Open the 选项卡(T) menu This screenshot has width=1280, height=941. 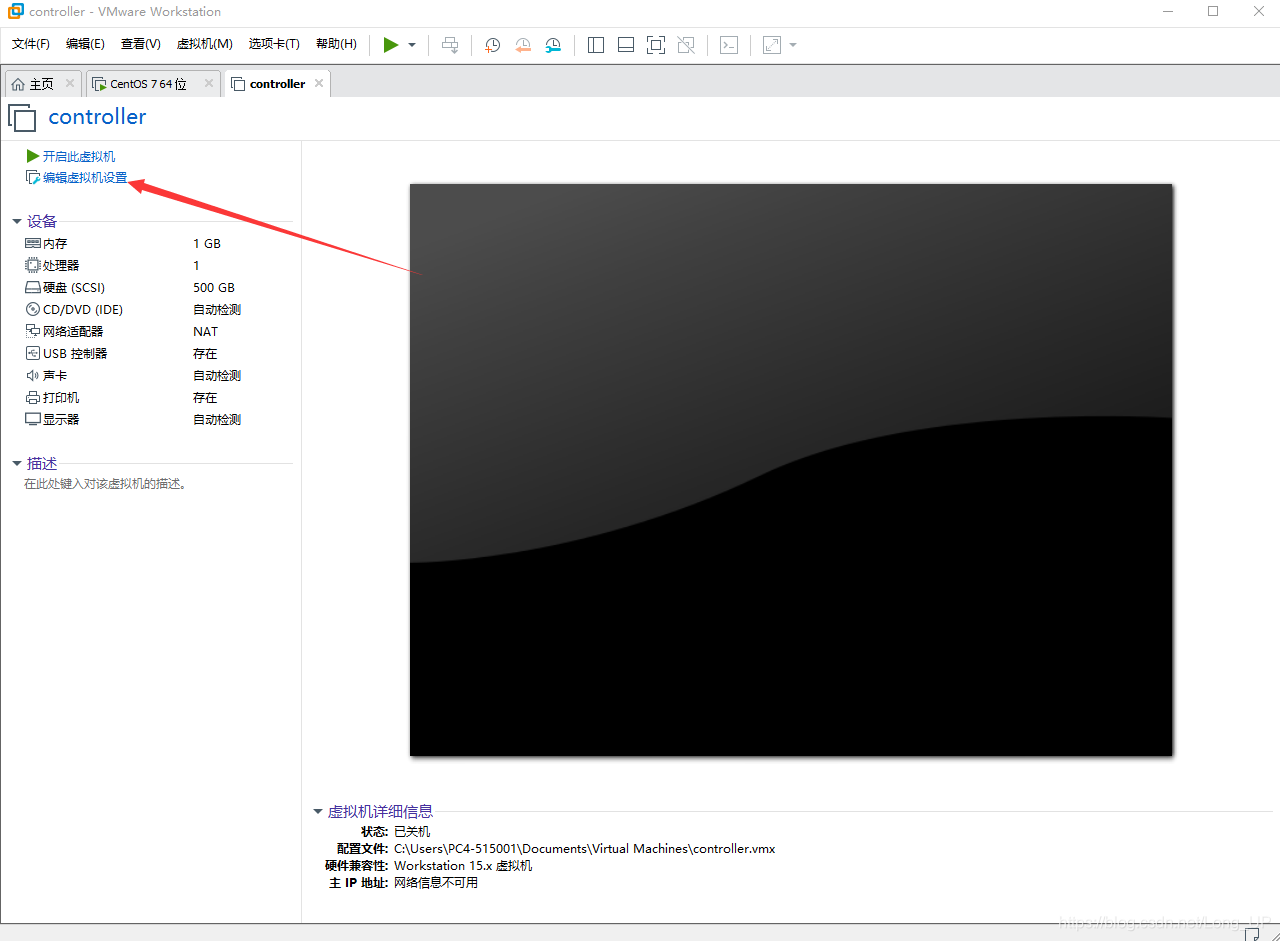(x=274, y=44)
